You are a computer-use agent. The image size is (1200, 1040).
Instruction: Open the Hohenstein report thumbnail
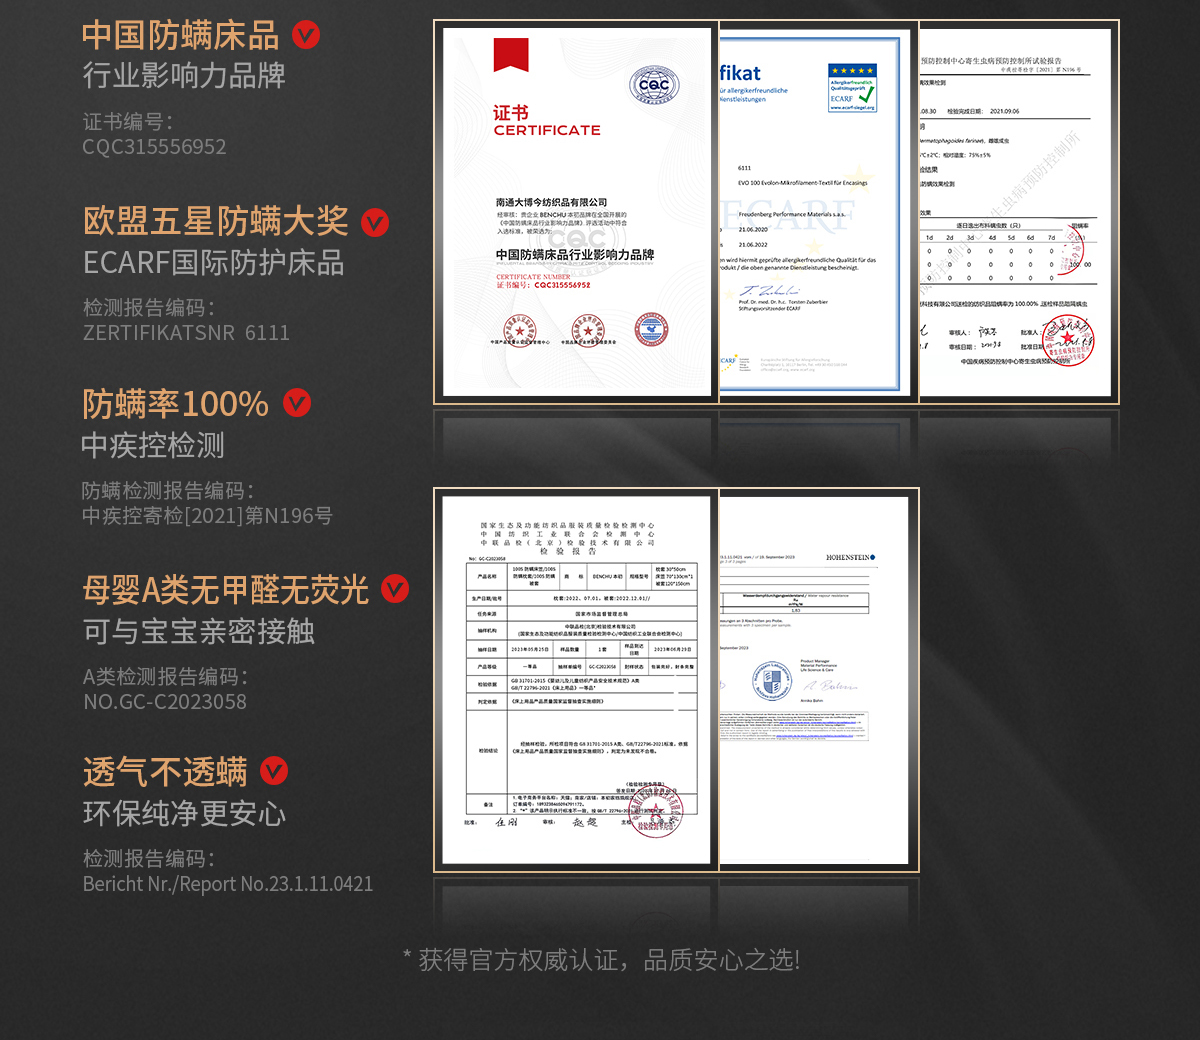tap(819, 680)
